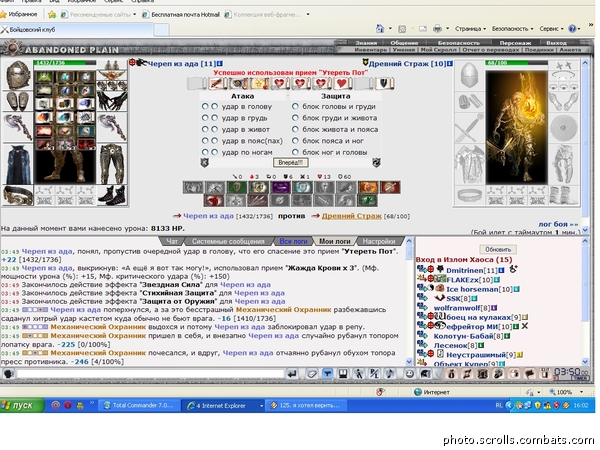Click the helmet item in the left equipment panel
The image size is (600, 450).
18,75
